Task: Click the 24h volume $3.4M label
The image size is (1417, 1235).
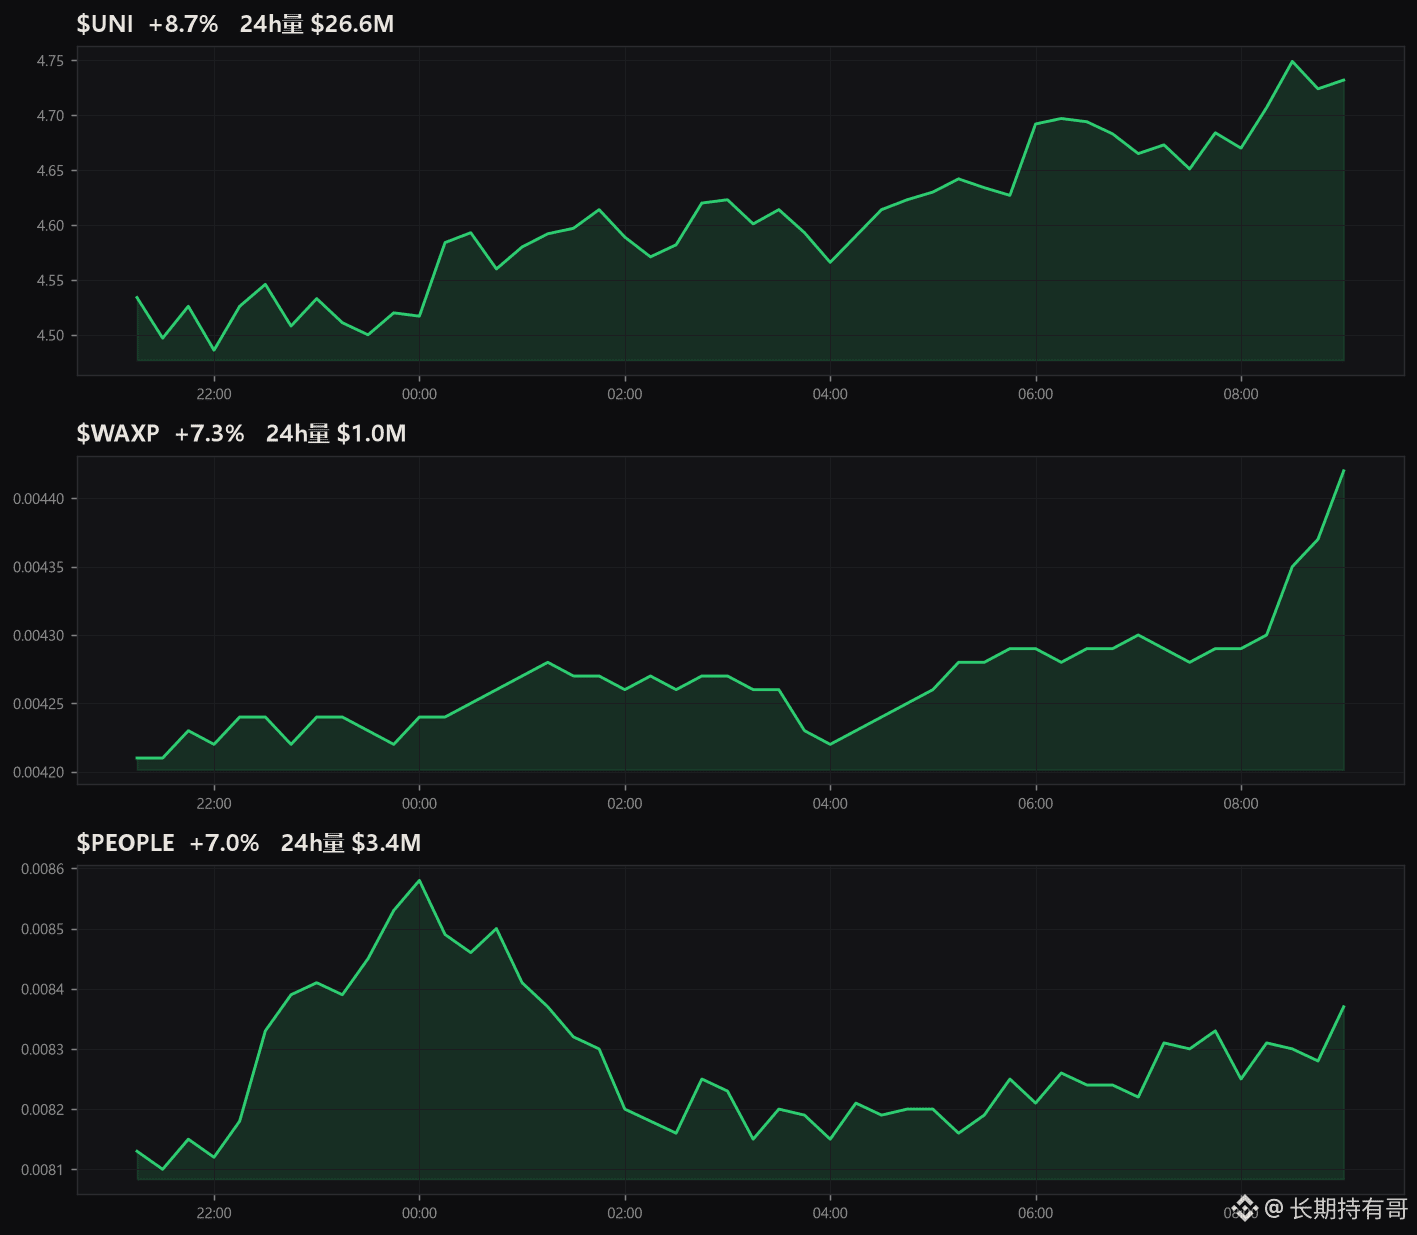Action: 351,843
